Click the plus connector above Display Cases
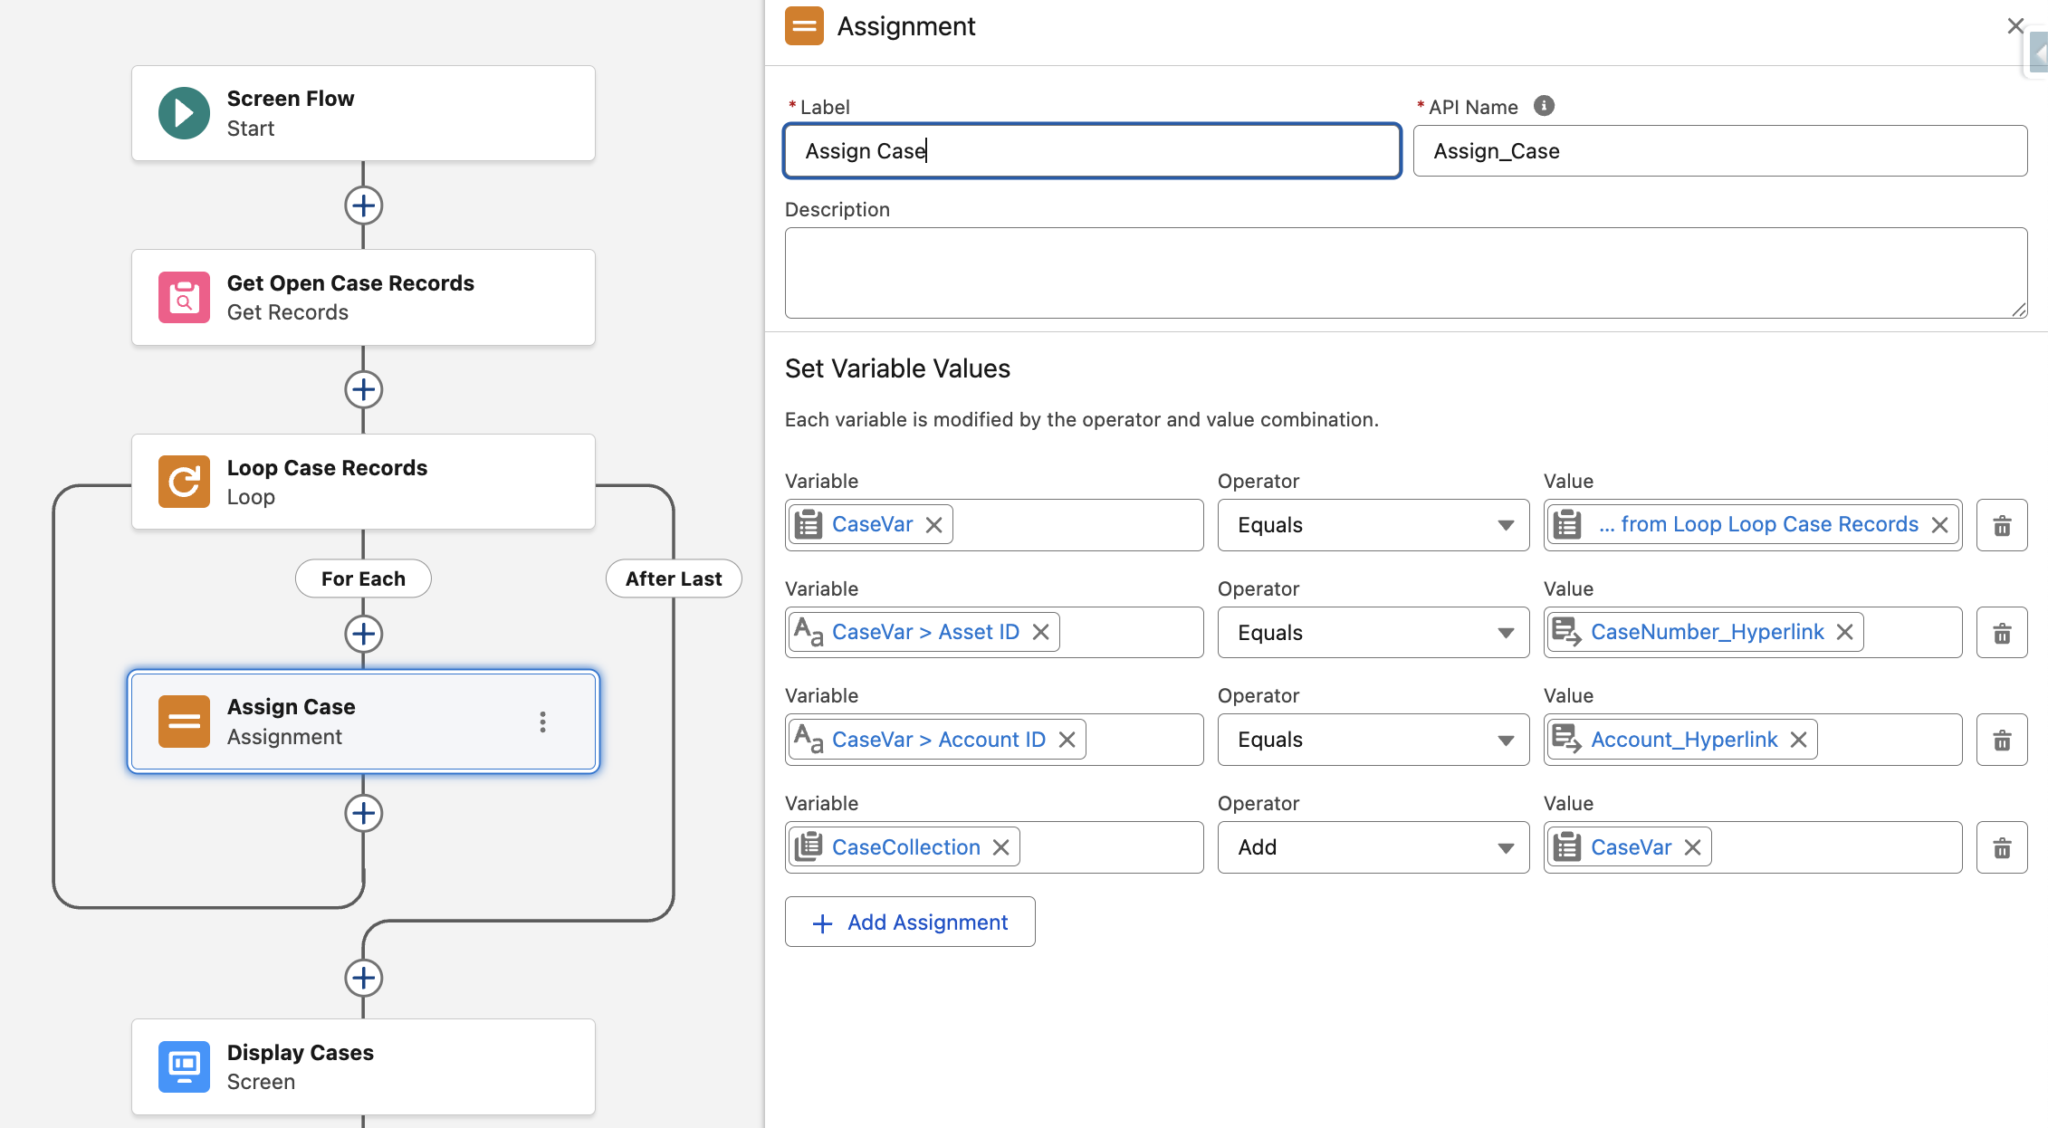The width and height of the screenshot is (2048, 1128). [363, 978]
